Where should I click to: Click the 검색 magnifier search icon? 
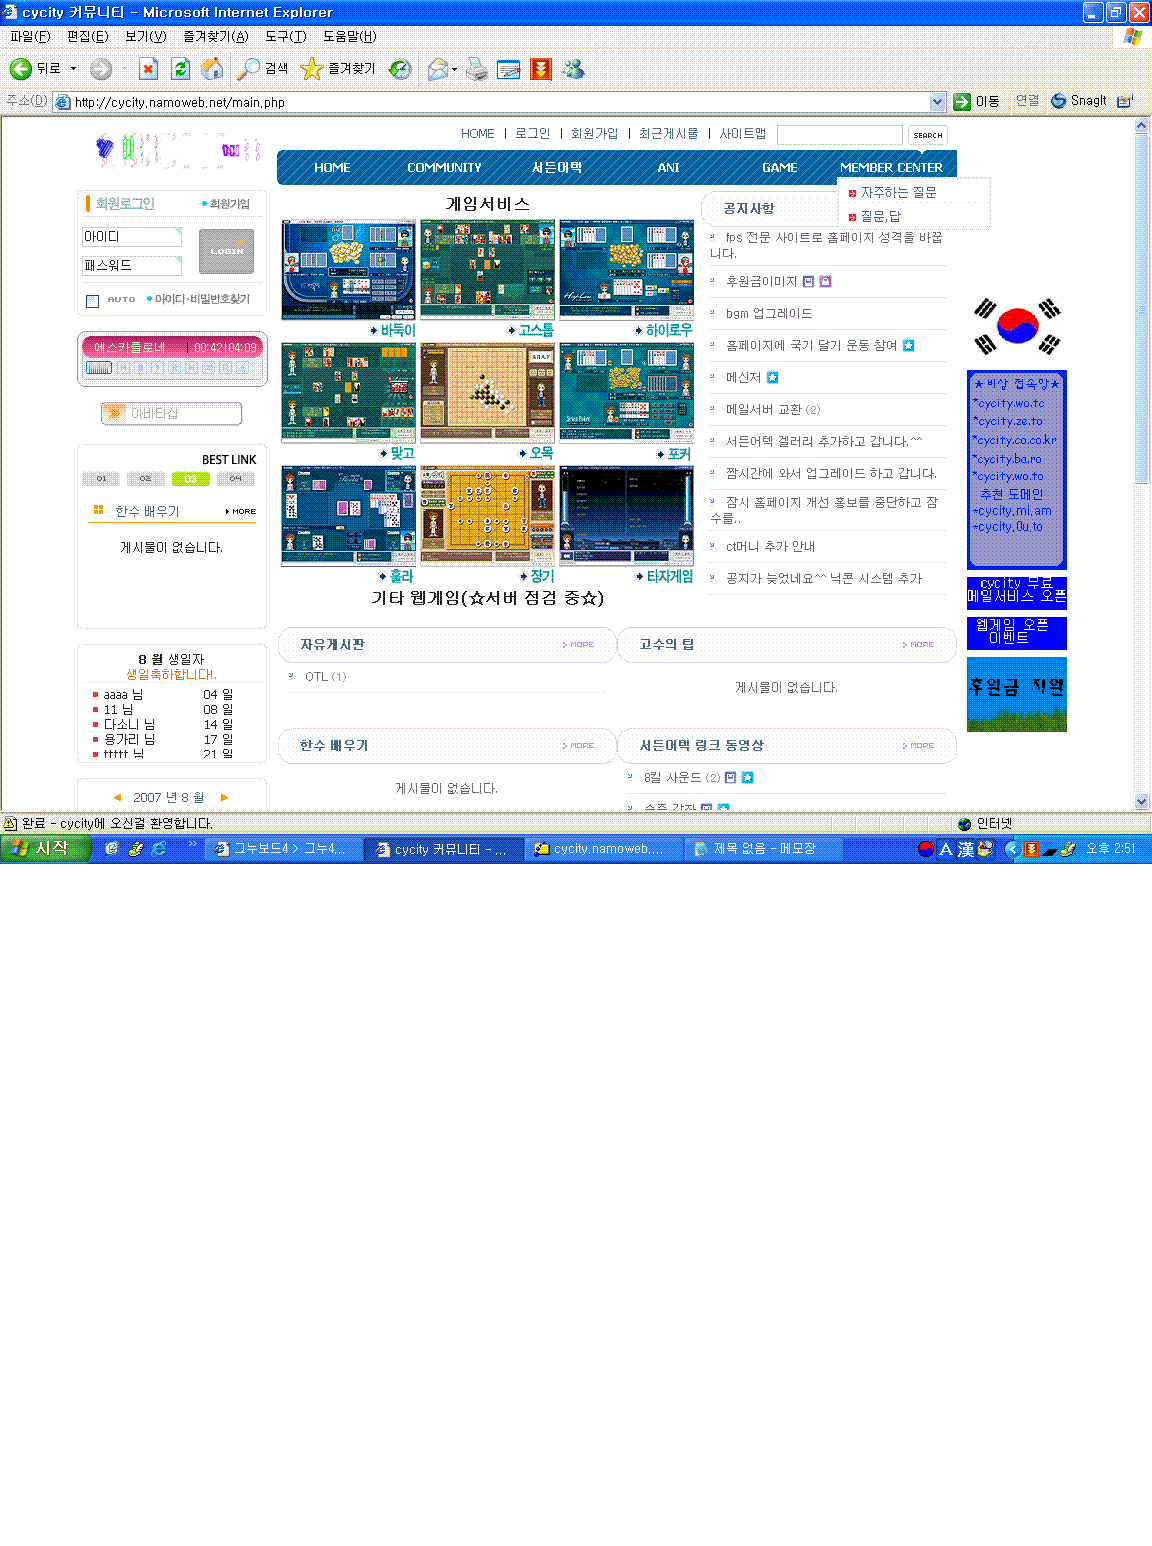[247, 69]
